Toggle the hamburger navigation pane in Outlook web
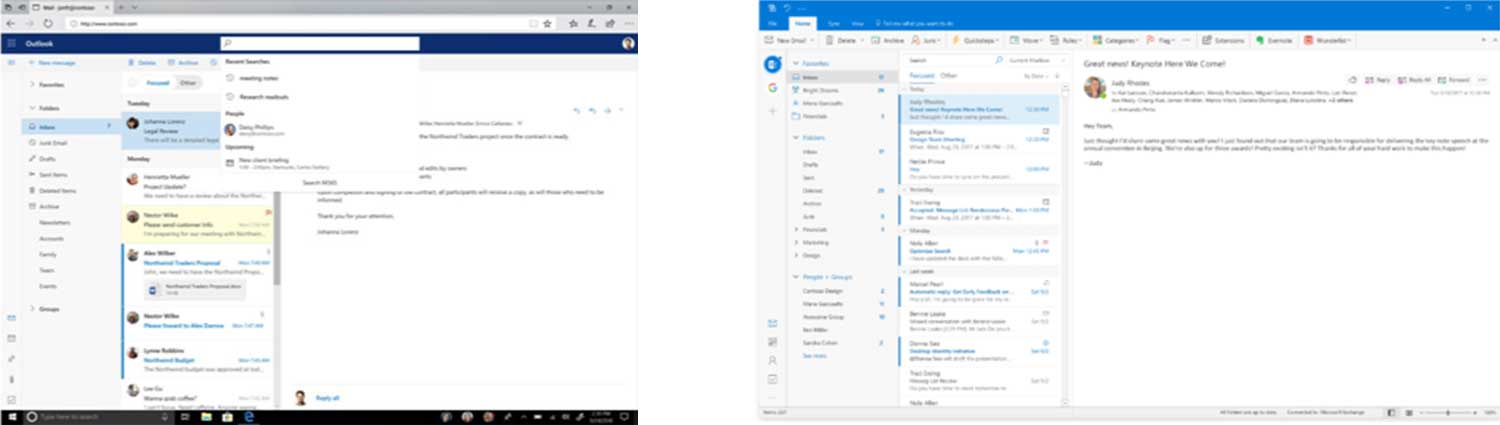Screen dimensions: 1500x425 [x=11, y=63]
